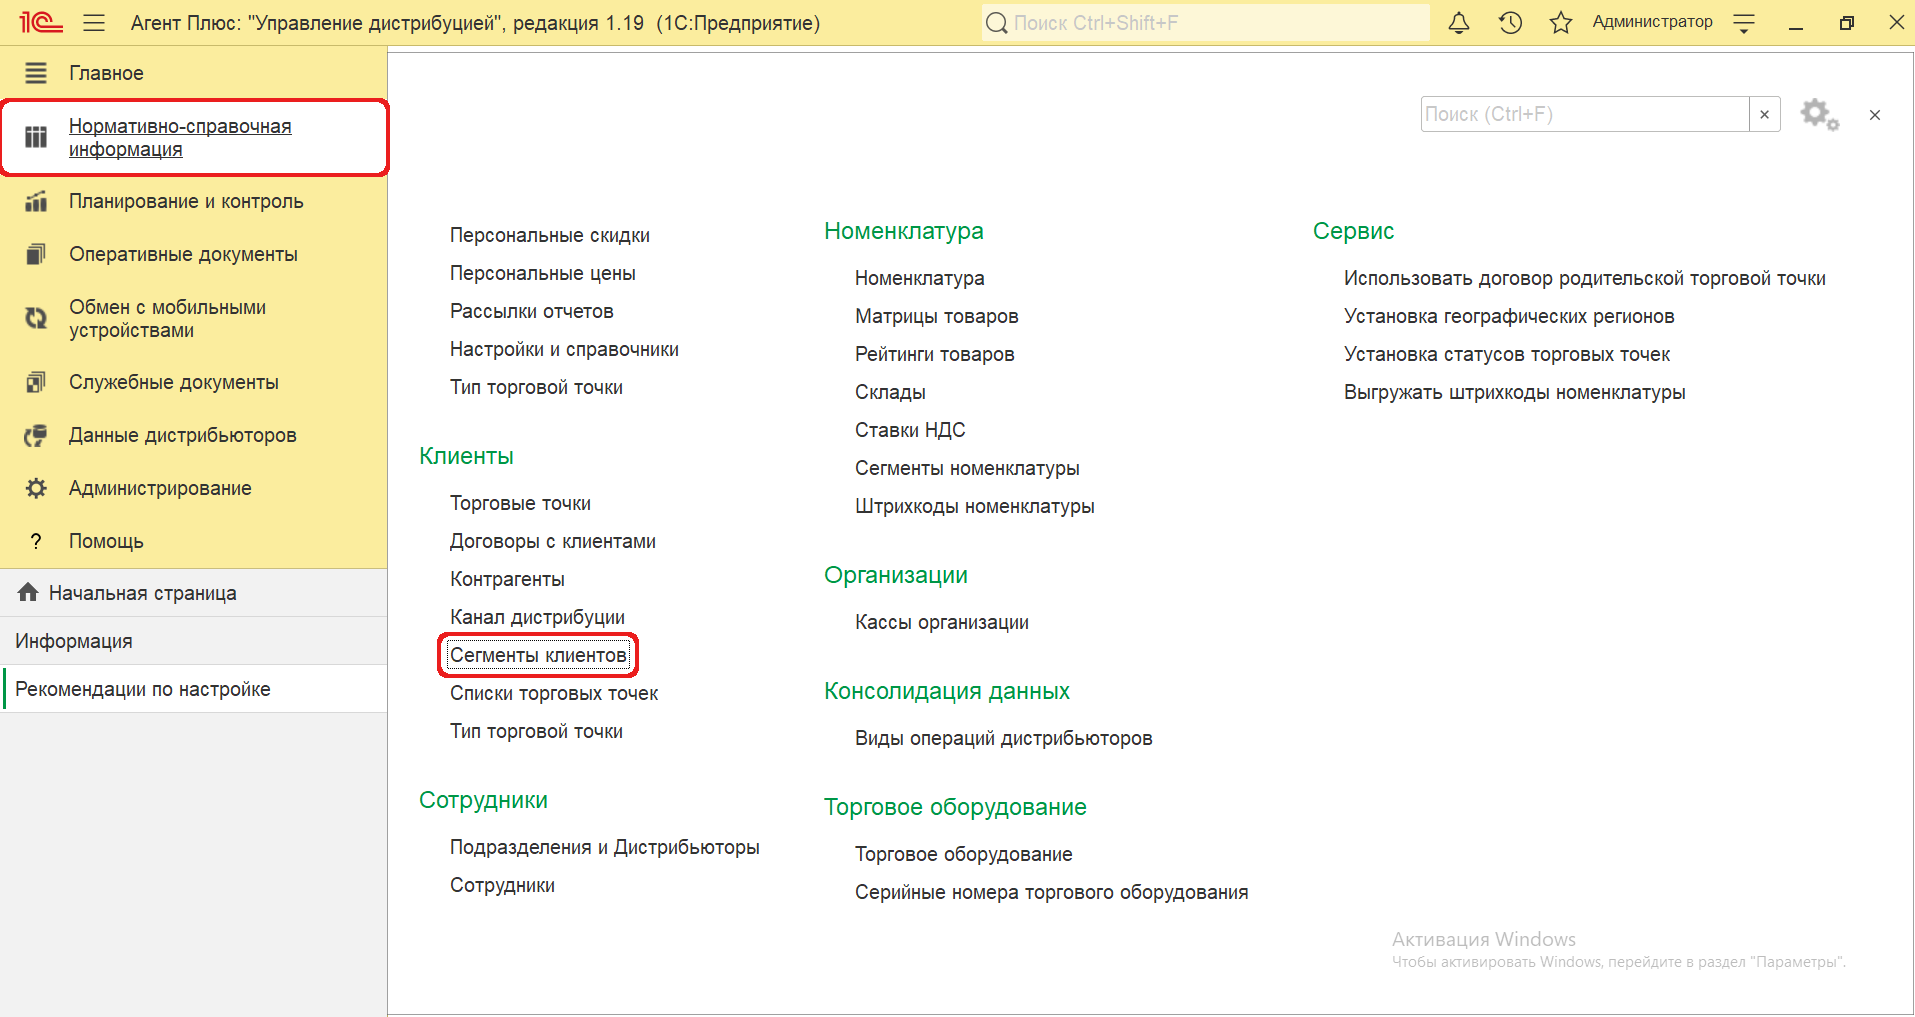Open Торговые точки list

520,503
